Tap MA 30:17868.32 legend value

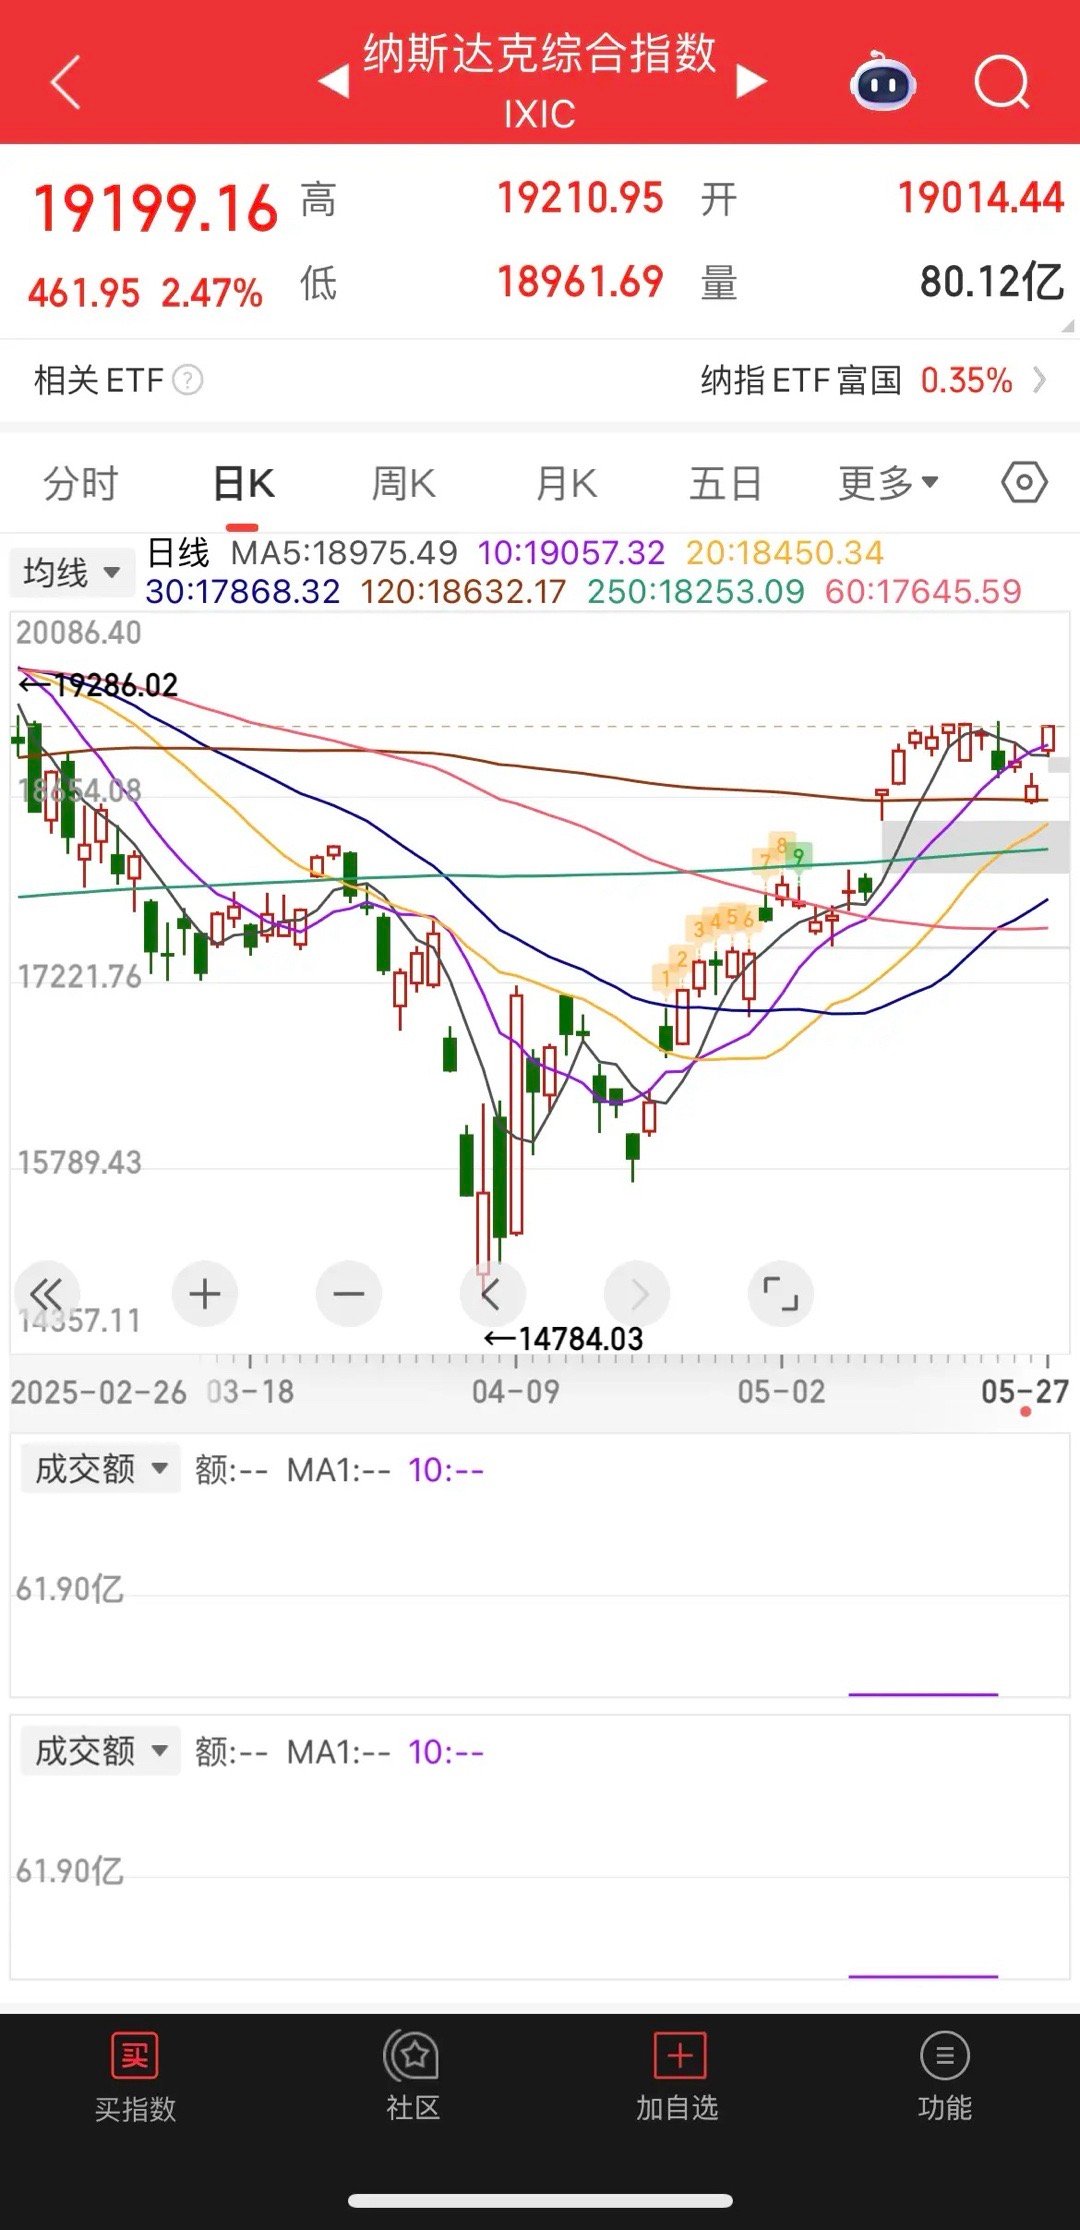pyautogui.click(x=243, y=591)
